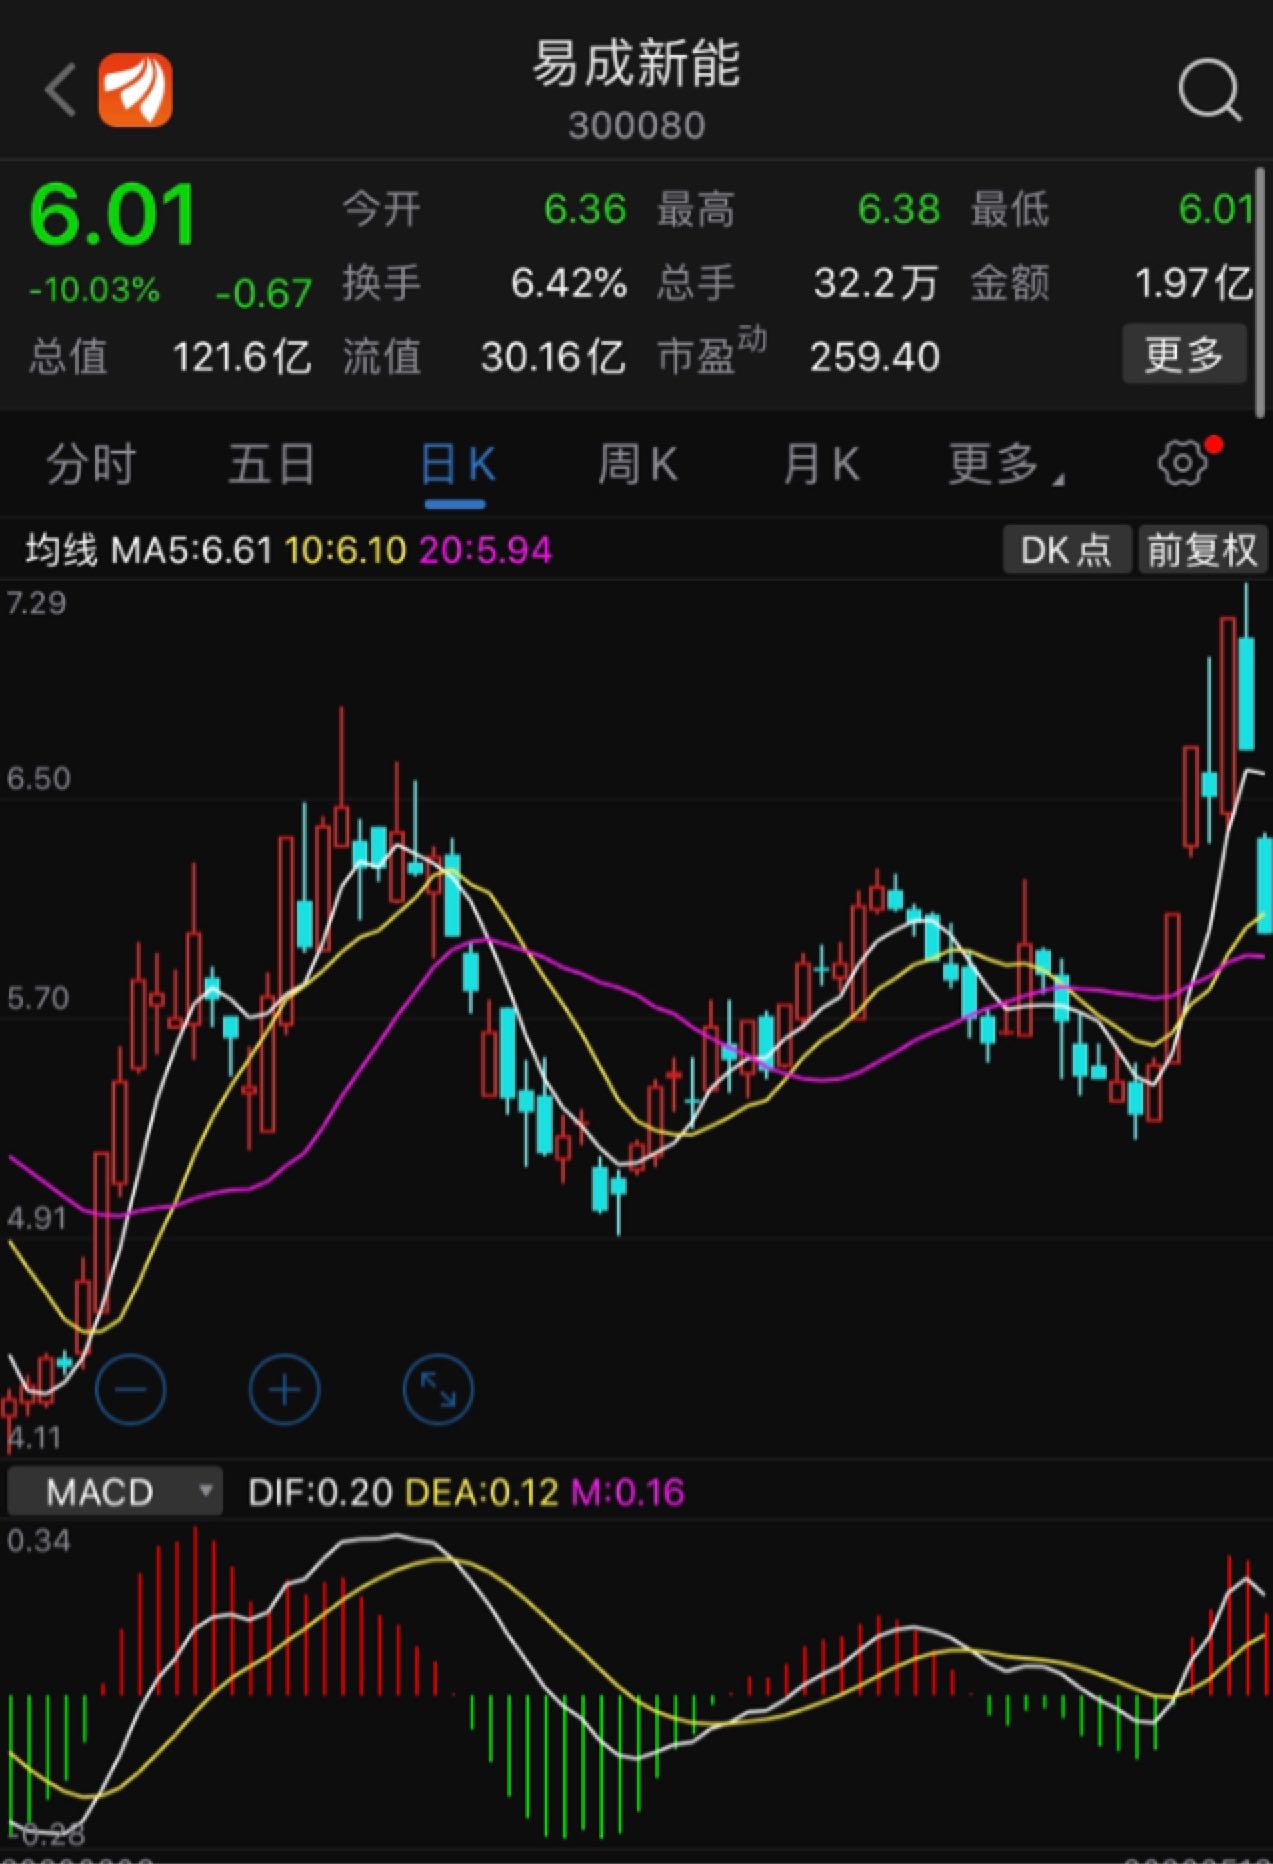
Task: Tap the change percent -10.03%
Action: coord(94,291)
